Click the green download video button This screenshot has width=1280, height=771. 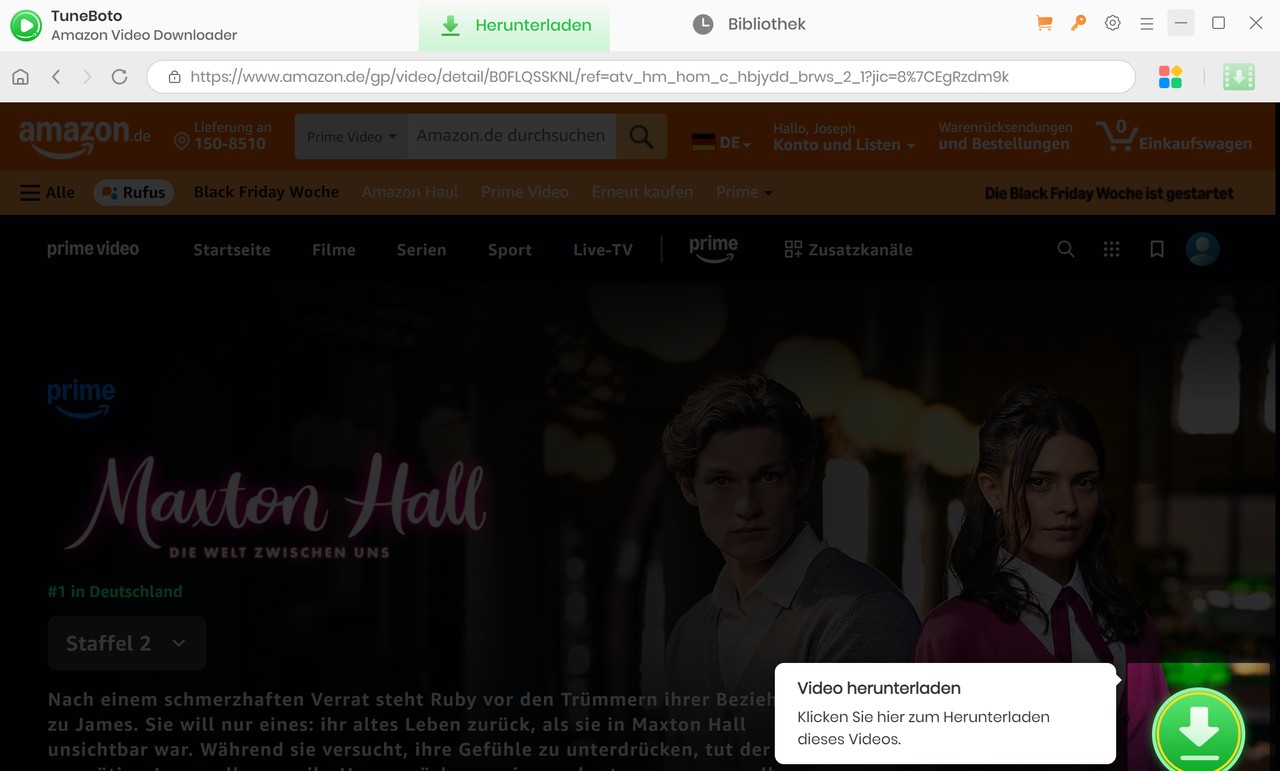(x=1197, y=732)
